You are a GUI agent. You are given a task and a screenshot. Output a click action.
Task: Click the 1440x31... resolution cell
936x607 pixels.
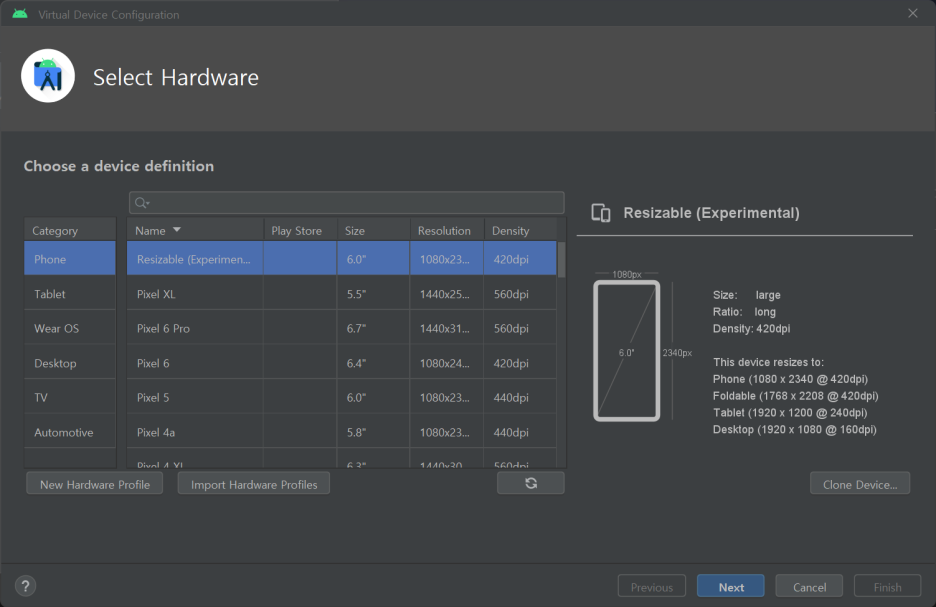447,328
